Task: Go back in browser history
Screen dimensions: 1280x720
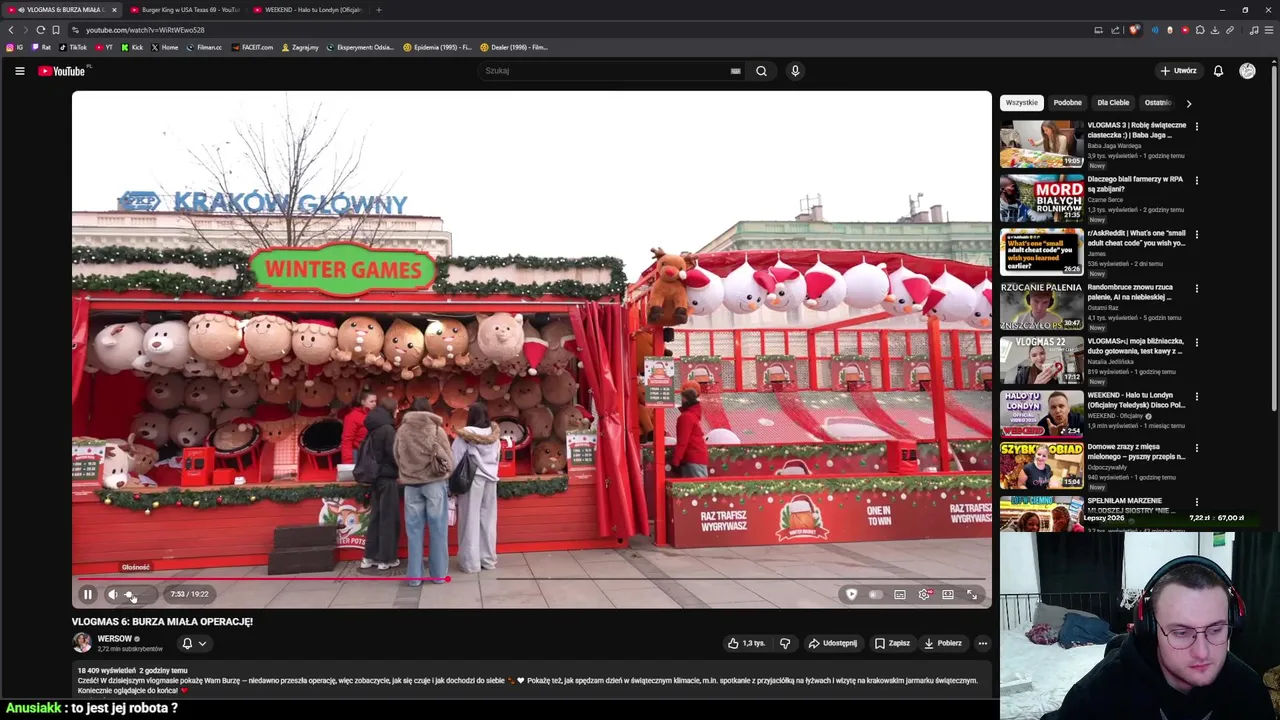Action: point(11,30)
